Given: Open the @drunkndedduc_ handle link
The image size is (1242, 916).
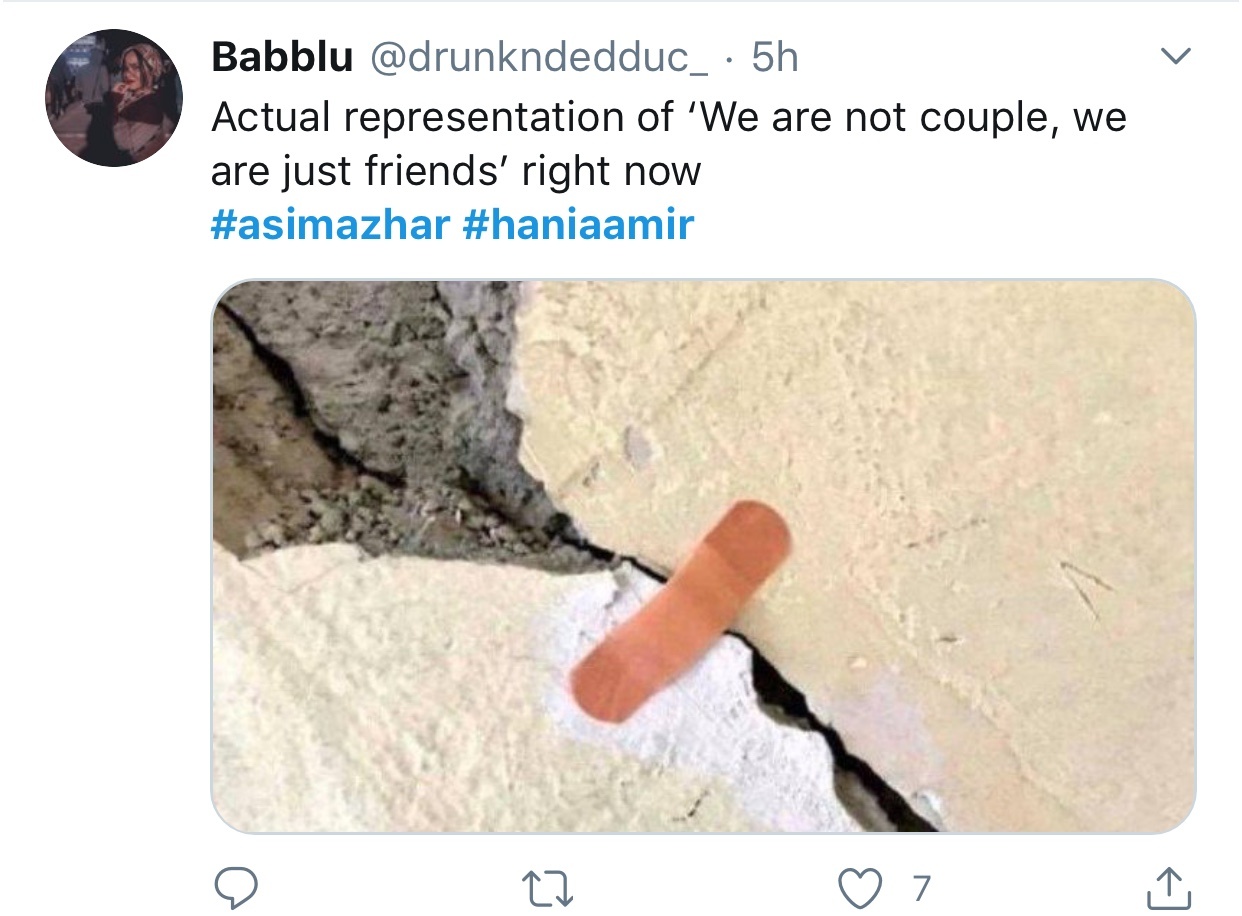Looking at the screenshot, I should point(539,58).
